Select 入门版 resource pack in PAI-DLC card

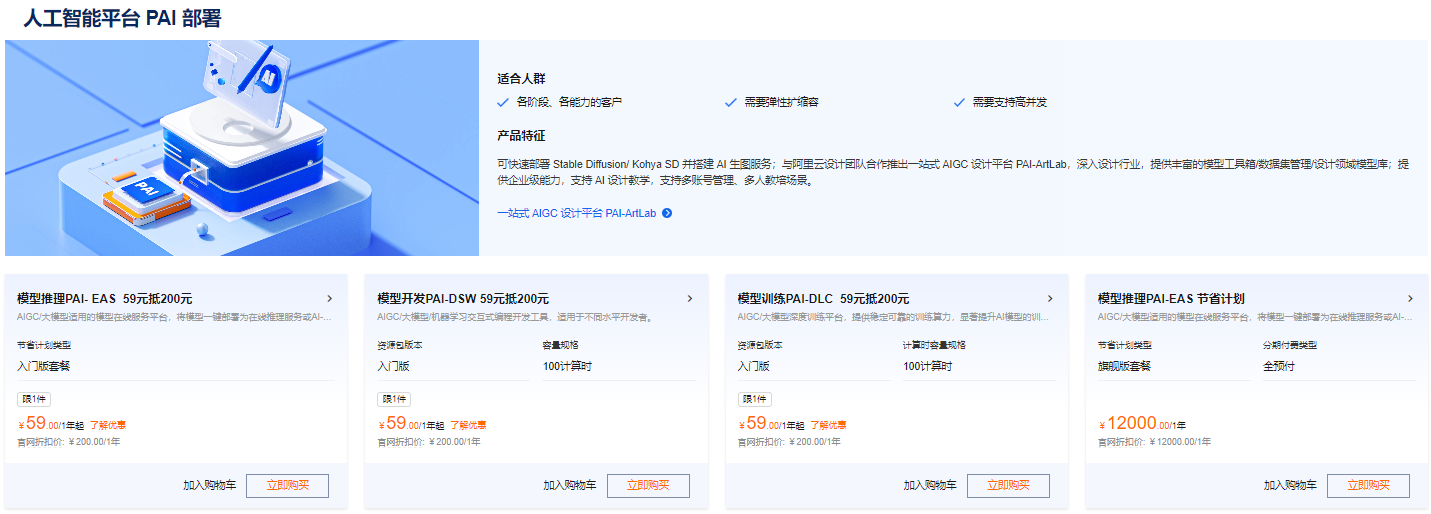pos(753,366)
